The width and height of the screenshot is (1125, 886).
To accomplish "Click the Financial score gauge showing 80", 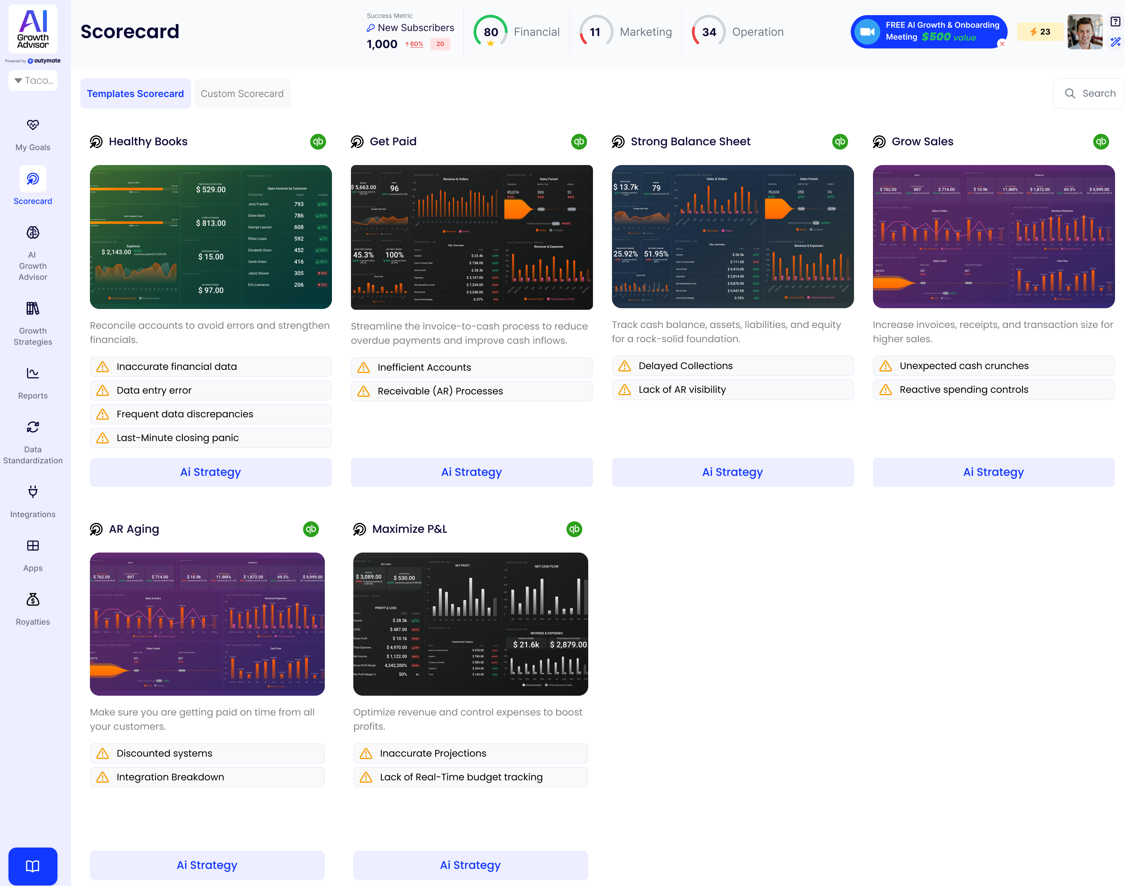I will 490,32.
